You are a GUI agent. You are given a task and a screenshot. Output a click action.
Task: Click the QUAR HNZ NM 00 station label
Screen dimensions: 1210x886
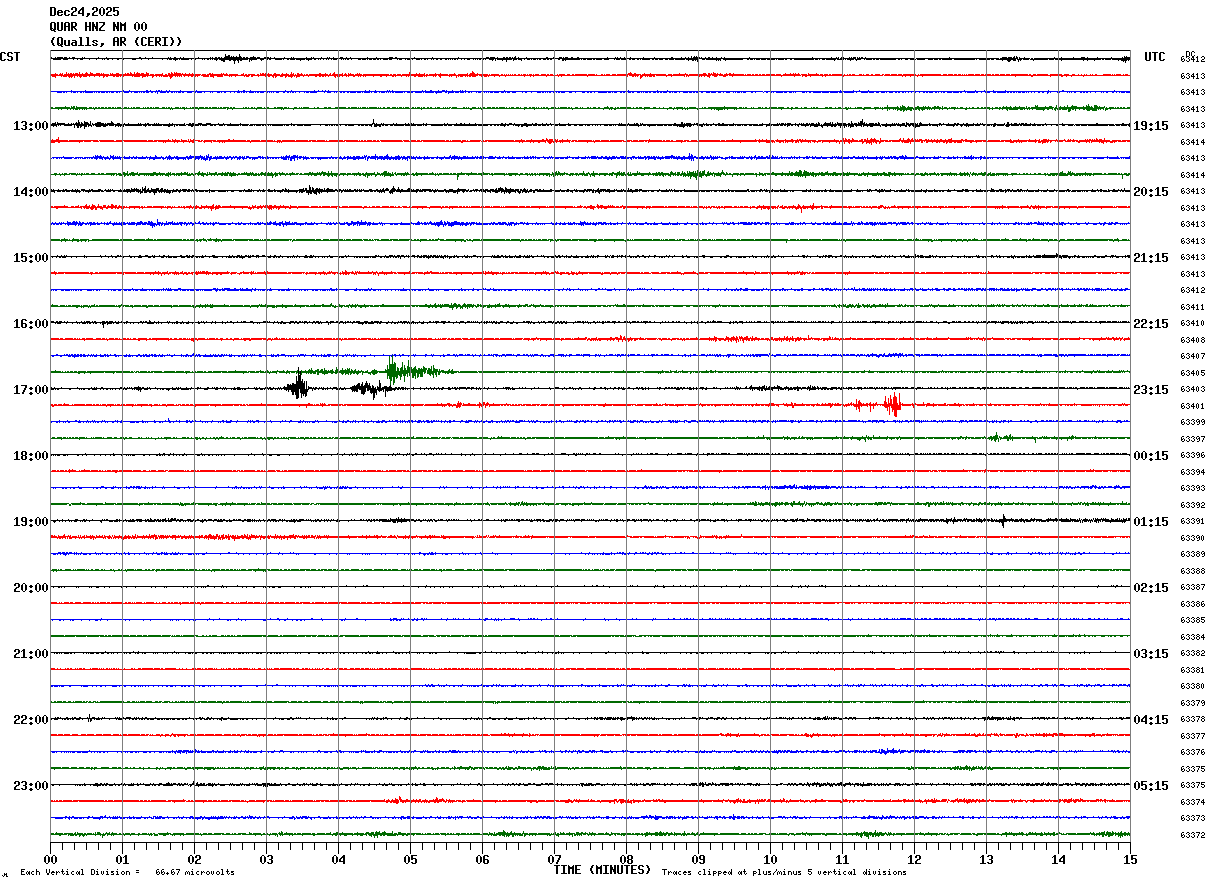(98, 27)
